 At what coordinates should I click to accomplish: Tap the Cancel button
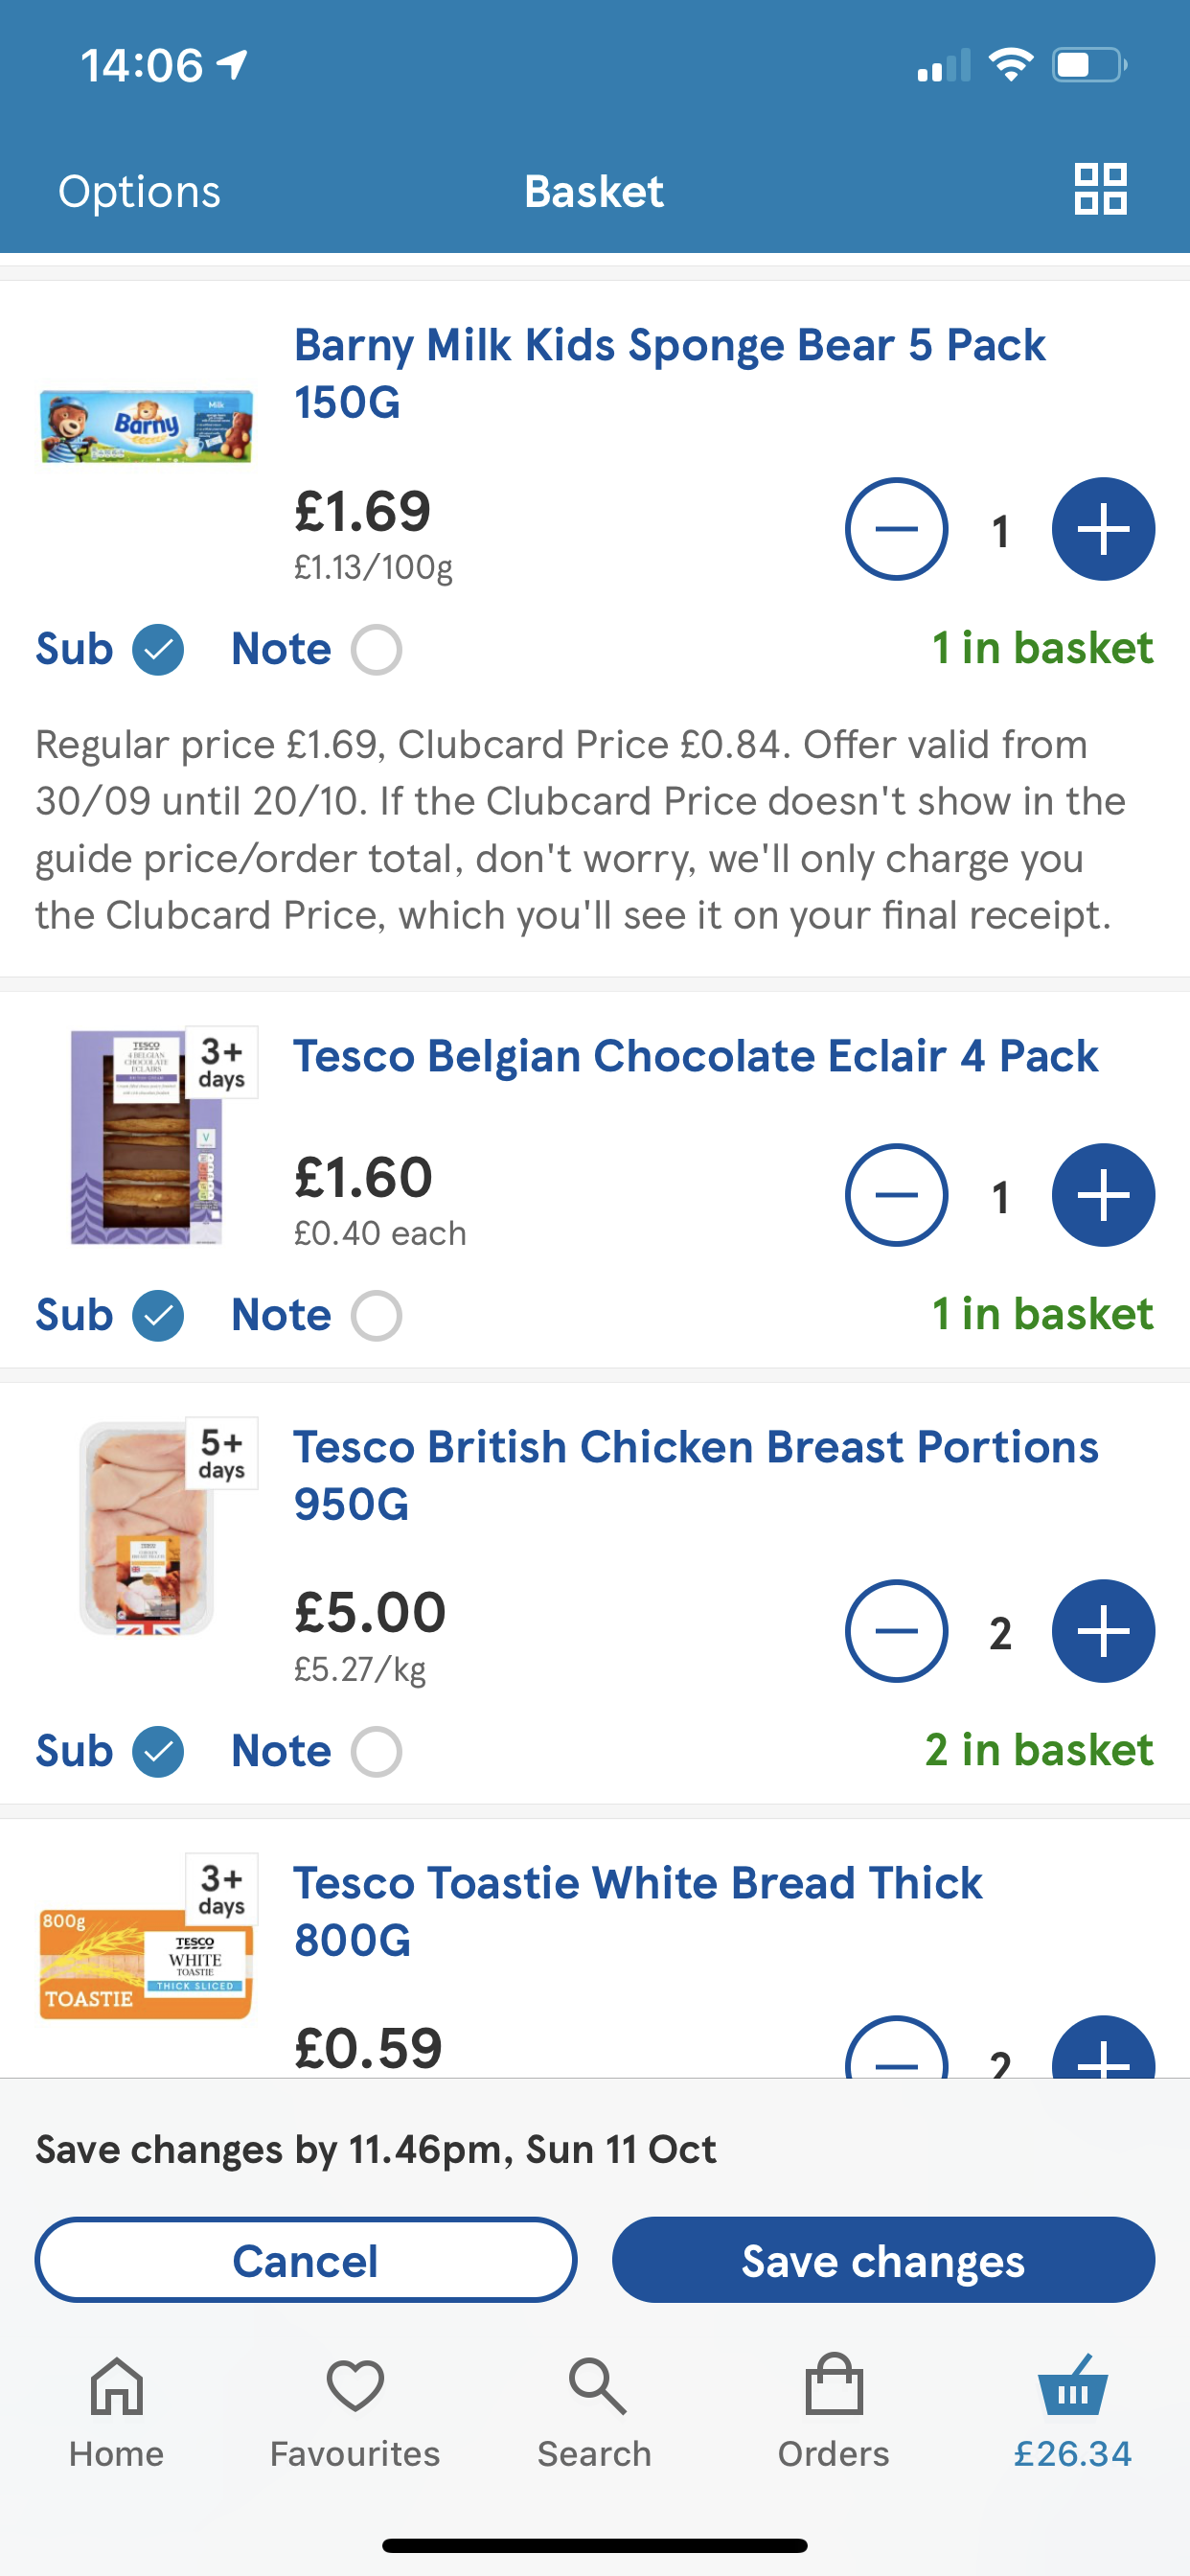(306, 2260)
